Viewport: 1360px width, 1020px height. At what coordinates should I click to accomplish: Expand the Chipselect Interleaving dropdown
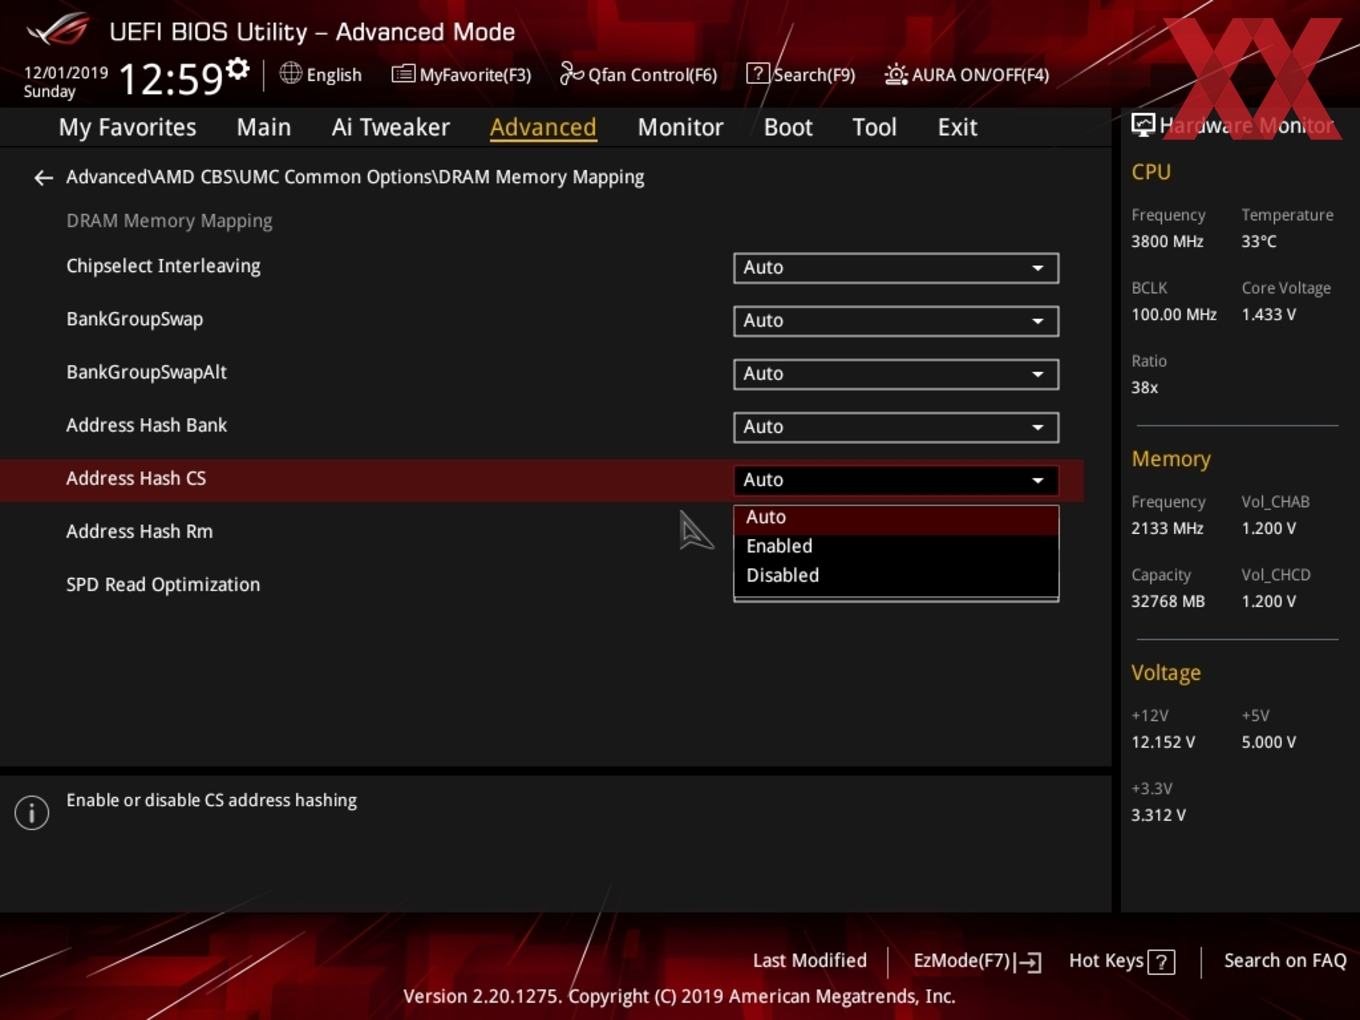(x=896, y=268)
